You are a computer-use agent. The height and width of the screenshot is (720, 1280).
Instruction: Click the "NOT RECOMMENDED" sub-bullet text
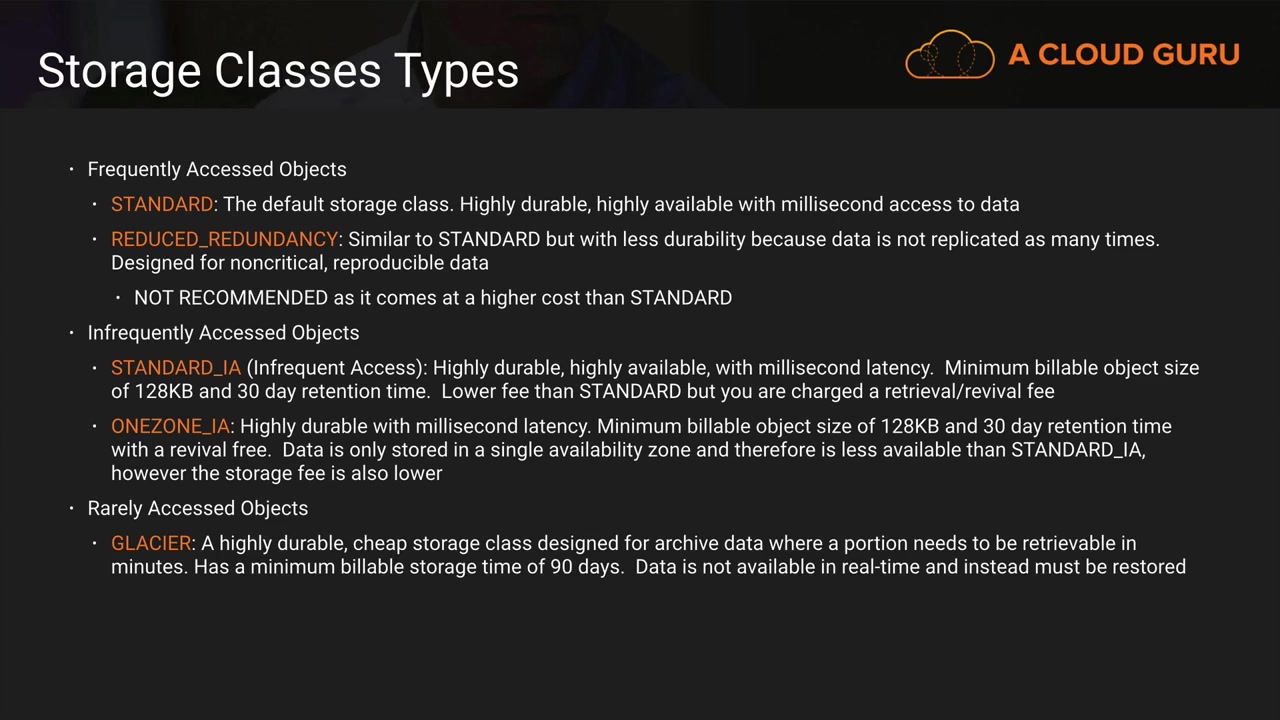(231, 298)
